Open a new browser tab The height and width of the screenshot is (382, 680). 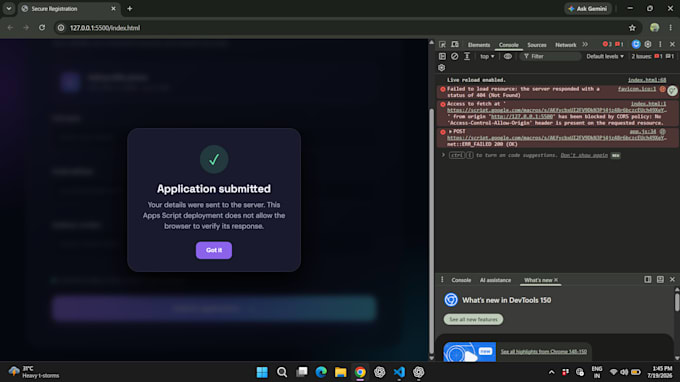pyautogui.click(x=130, y=9)
